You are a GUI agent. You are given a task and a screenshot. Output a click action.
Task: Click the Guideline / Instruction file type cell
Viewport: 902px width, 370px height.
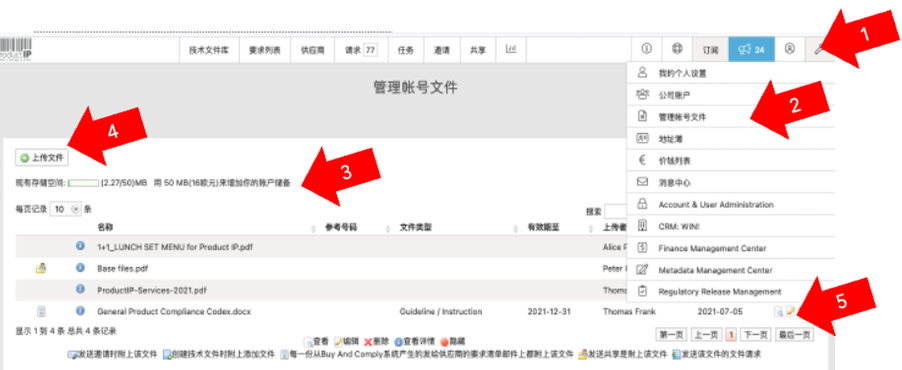tap(441, 311)
